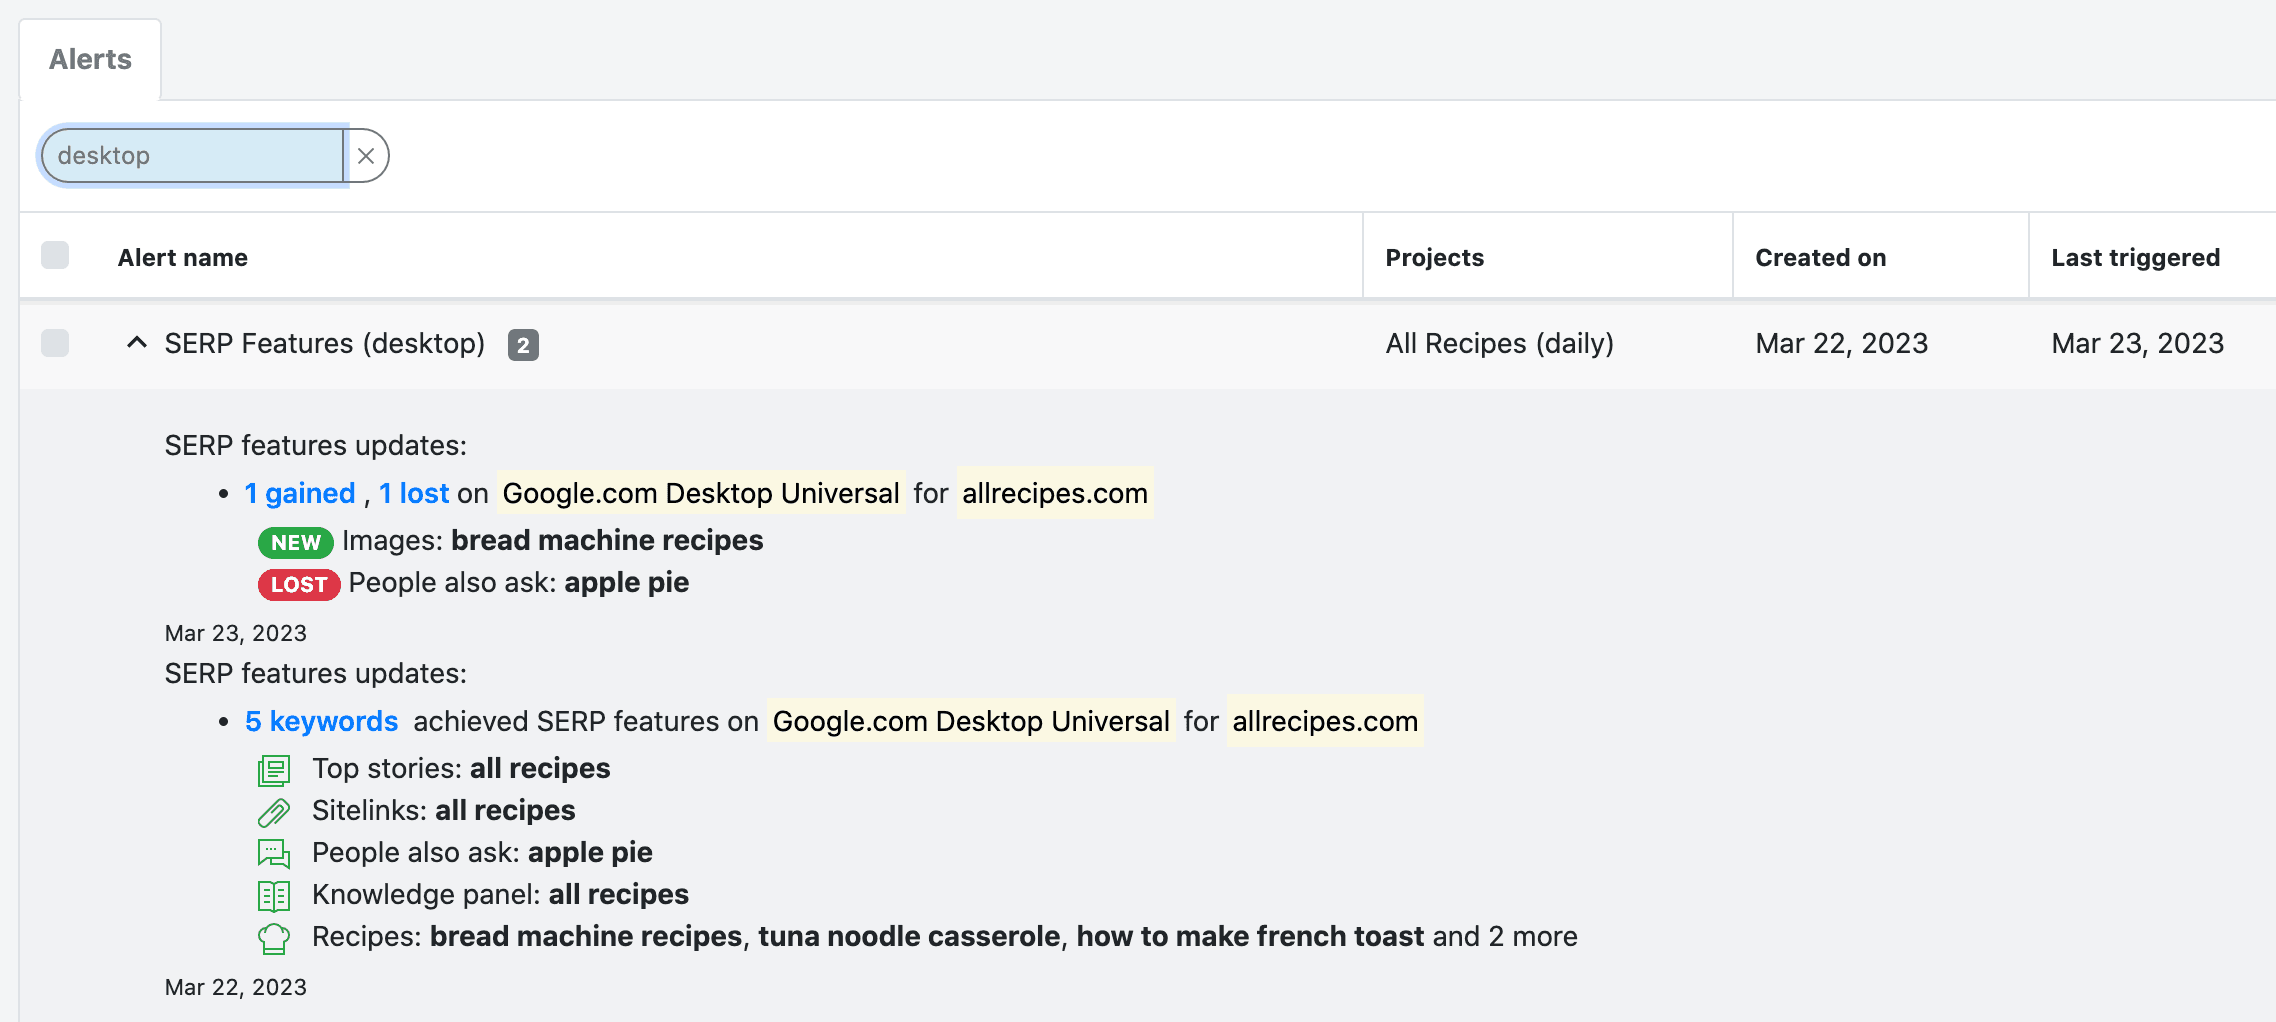Click the Sitelinks paperclip icon
The height and width of the screenshot is (1022, 2276).
[274, 812]
